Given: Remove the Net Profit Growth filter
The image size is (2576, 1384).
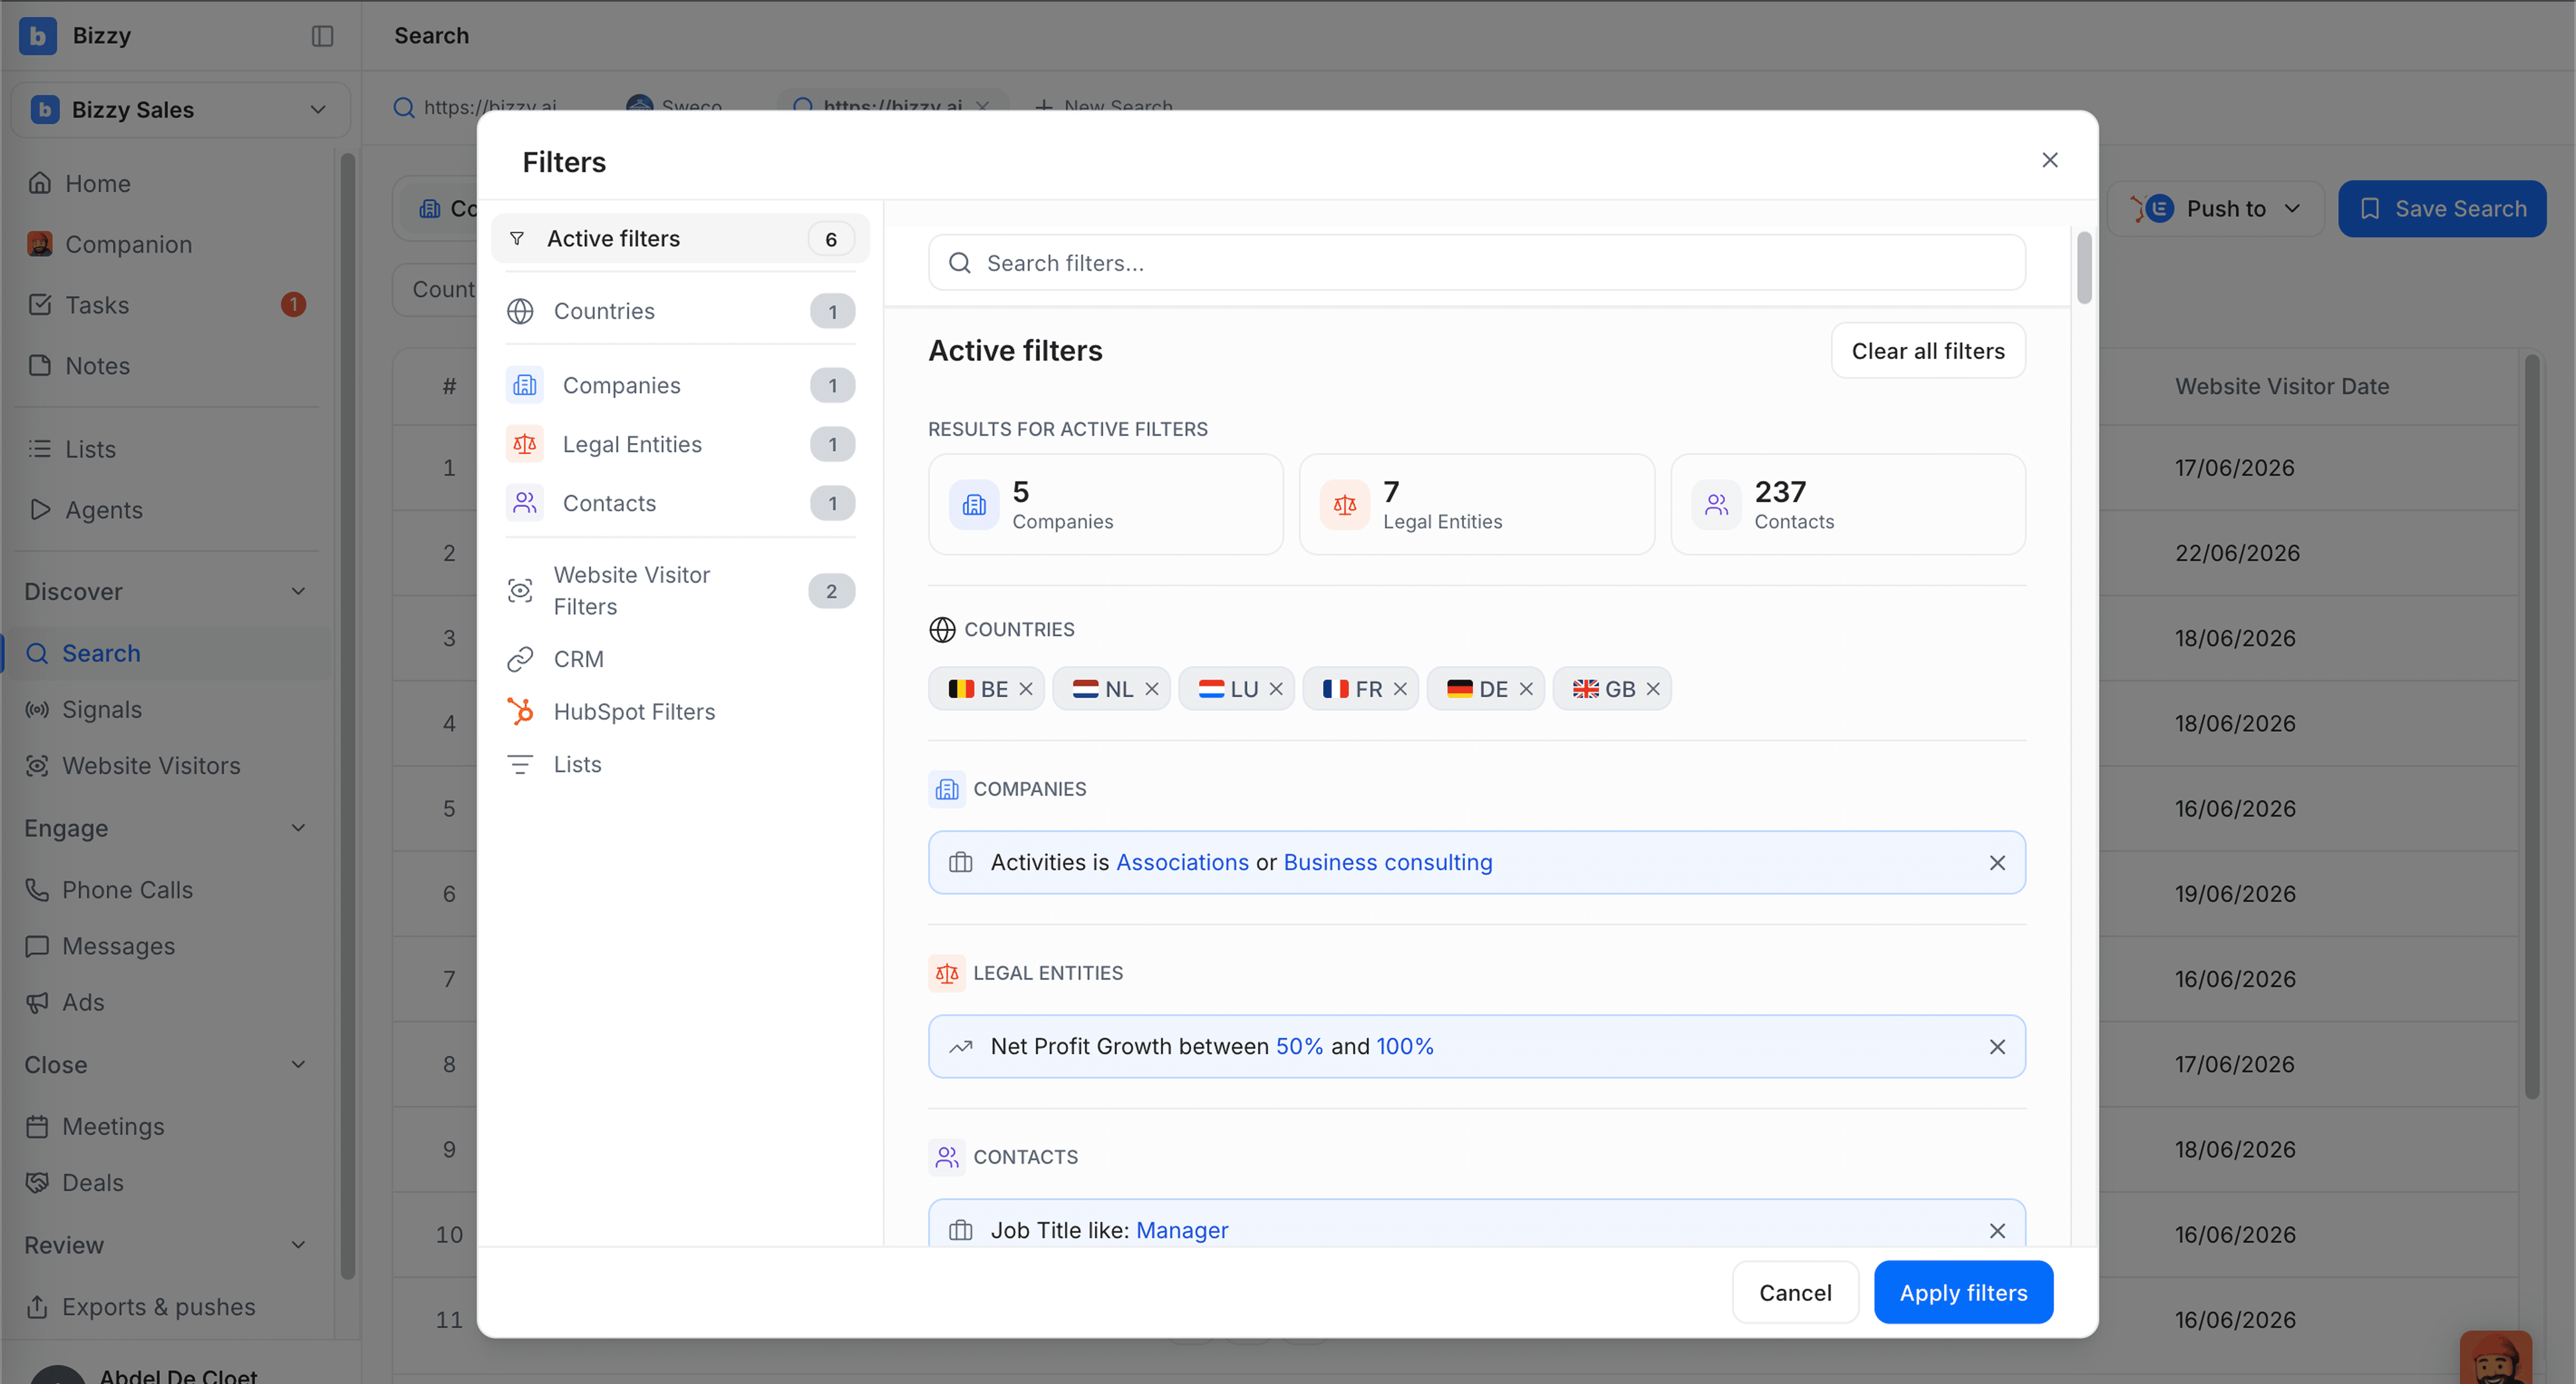Looking at the screenshot, I should [1997, 1047].
